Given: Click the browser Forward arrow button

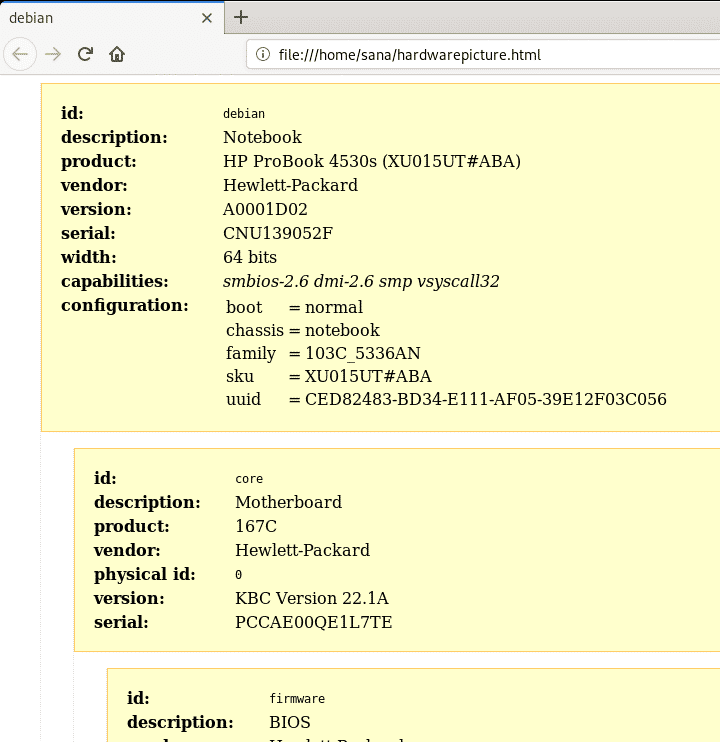Looking at the screenshot, I should 53,54.
